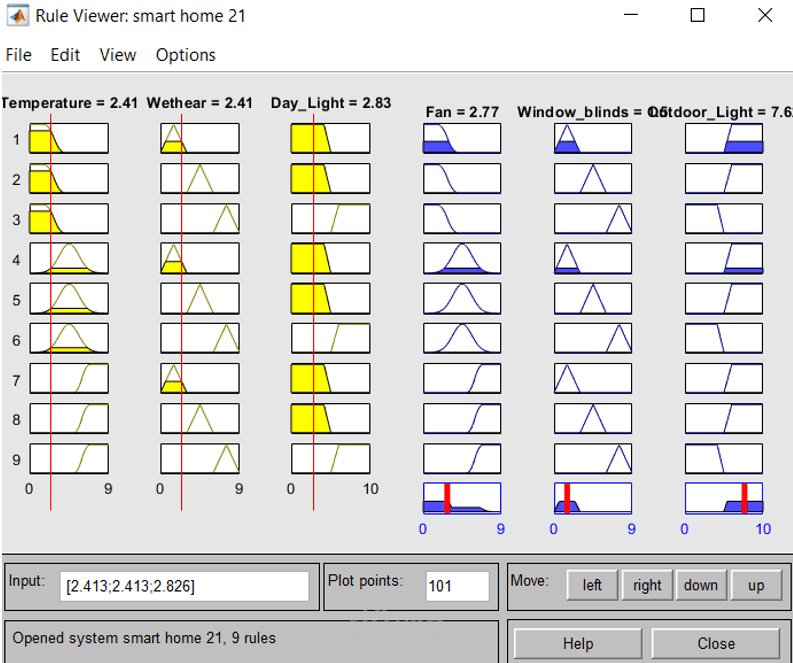Click the MATLAB icon in title bar
This screenshot has height=663, width=793.
pos(18,16)
